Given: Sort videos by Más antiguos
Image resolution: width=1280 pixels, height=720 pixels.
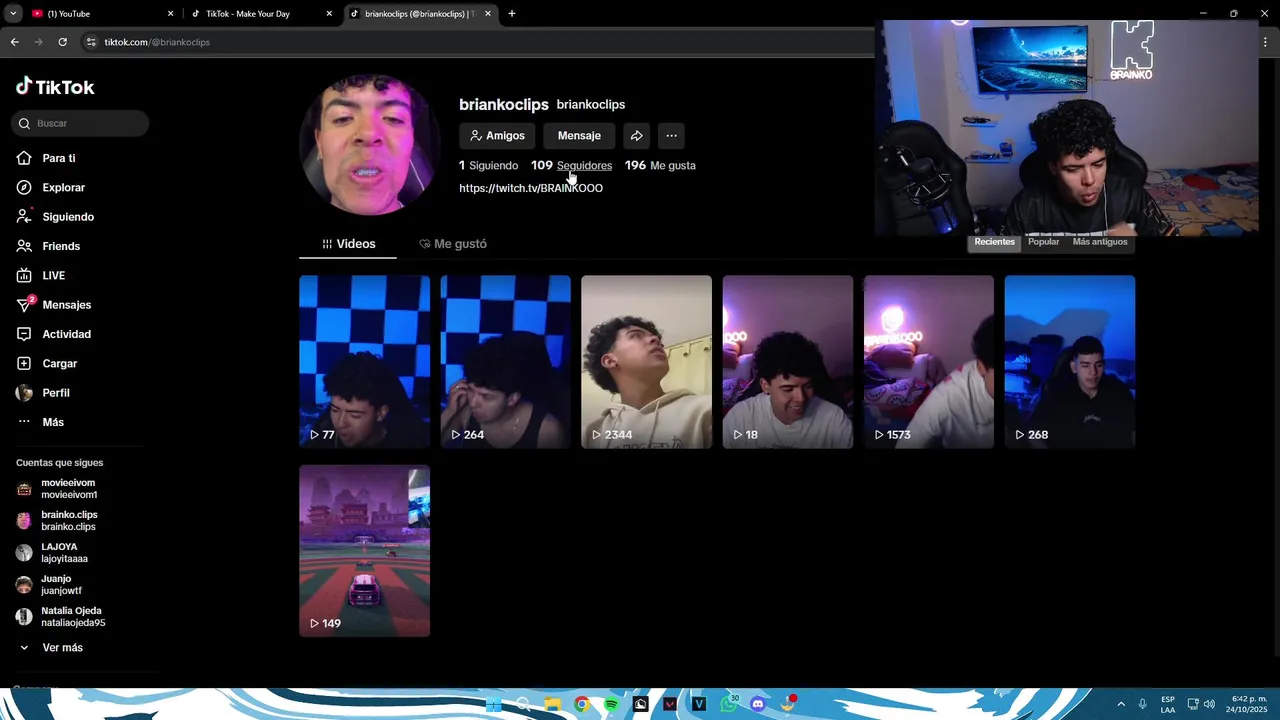Looking at the screenshot, I should click(x=1099, y=242).
